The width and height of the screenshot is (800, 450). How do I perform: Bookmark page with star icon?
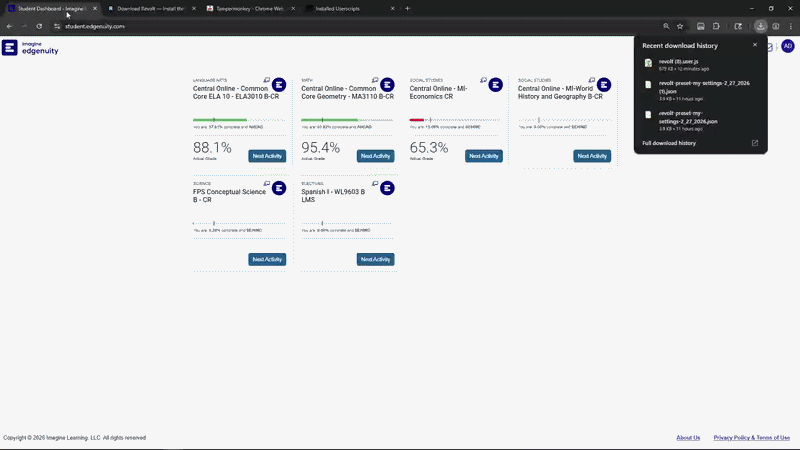pyautogui.click(x=680, y=26)
